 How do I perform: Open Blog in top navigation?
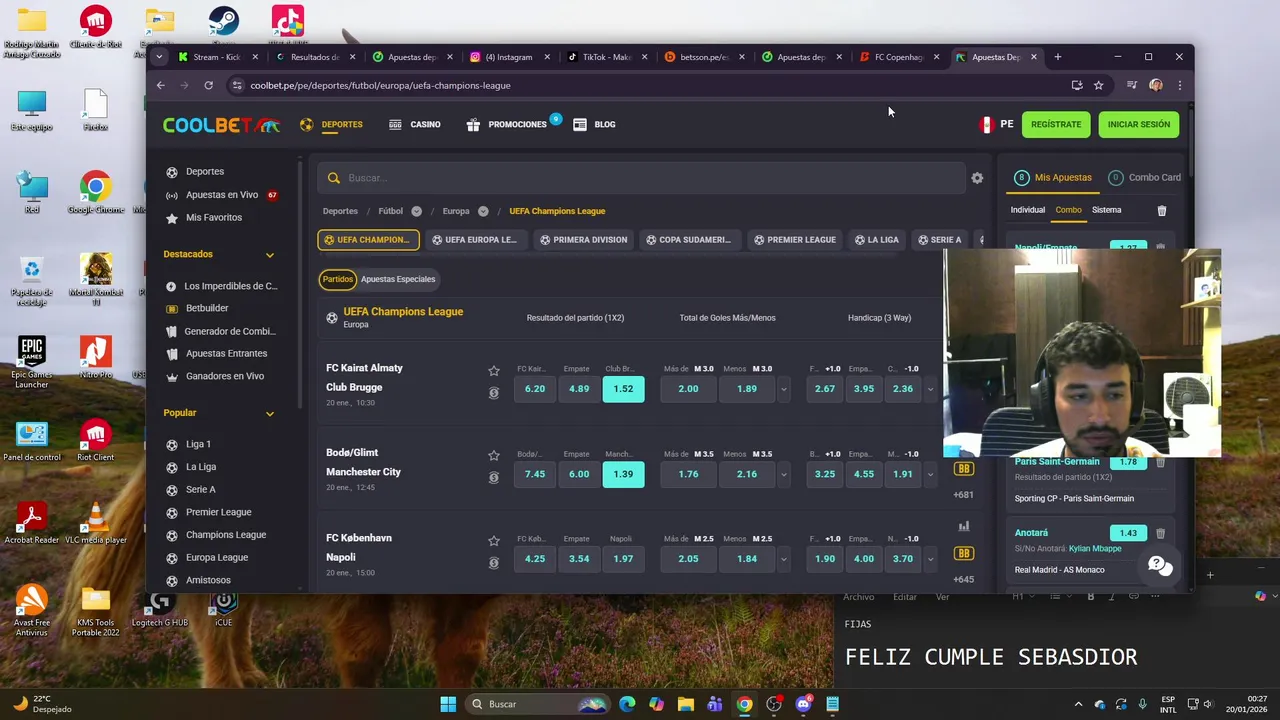pos(594,125)
